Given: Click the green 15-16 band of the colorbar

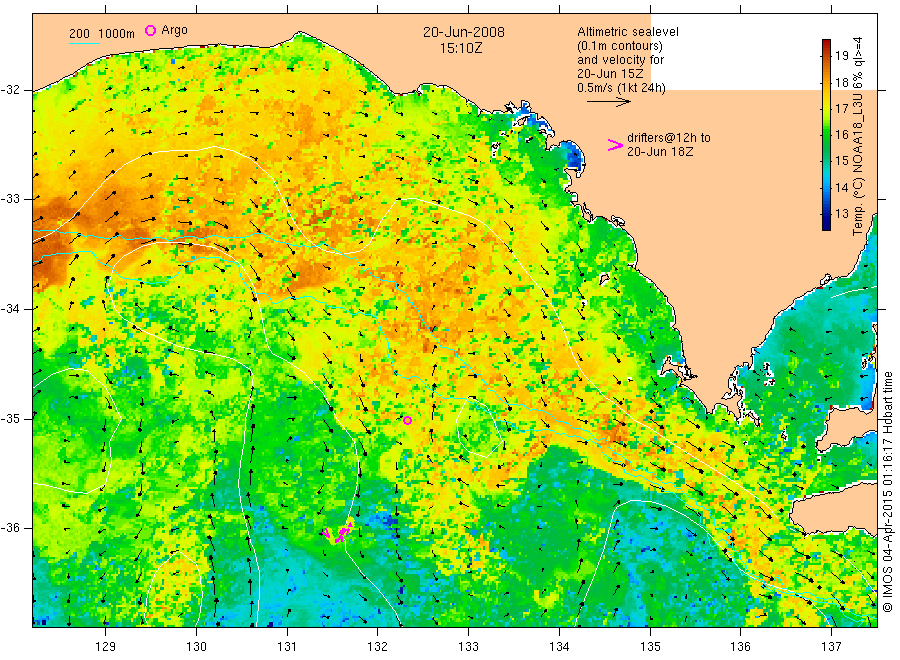Looking at the screenshot, I should [827, 148].
